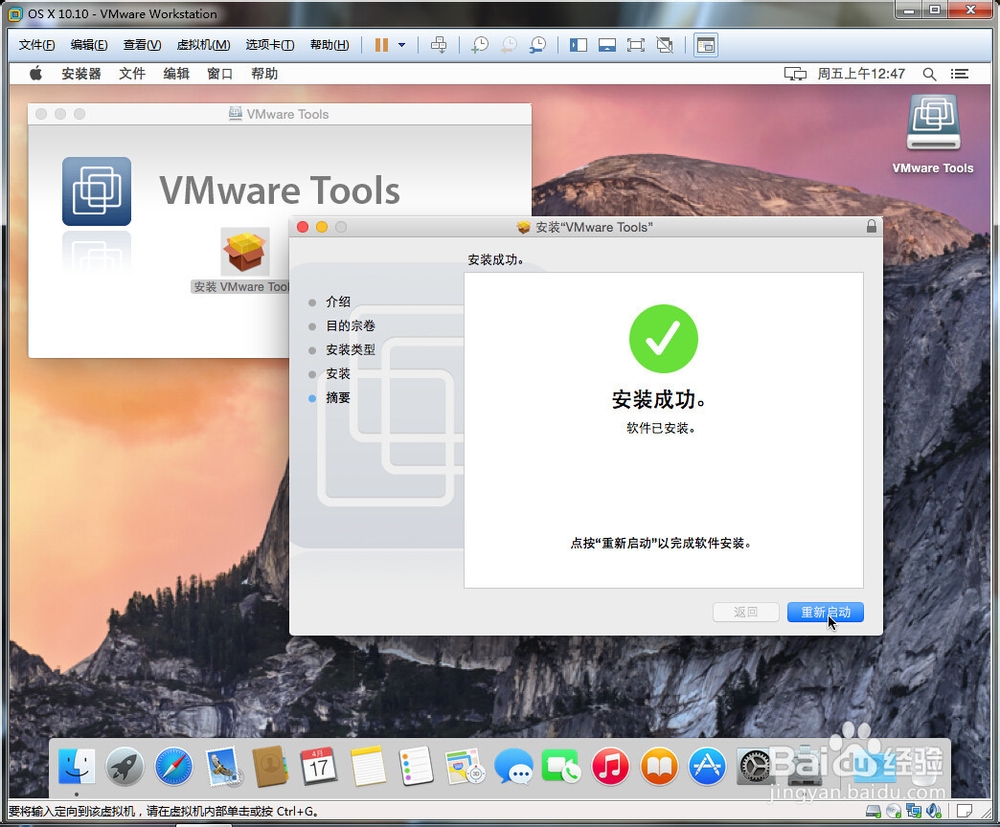Viewport: 1000px width, 827px height.
Task: Open the Apple menu in macOS menu bar
Action: (36, 73)
